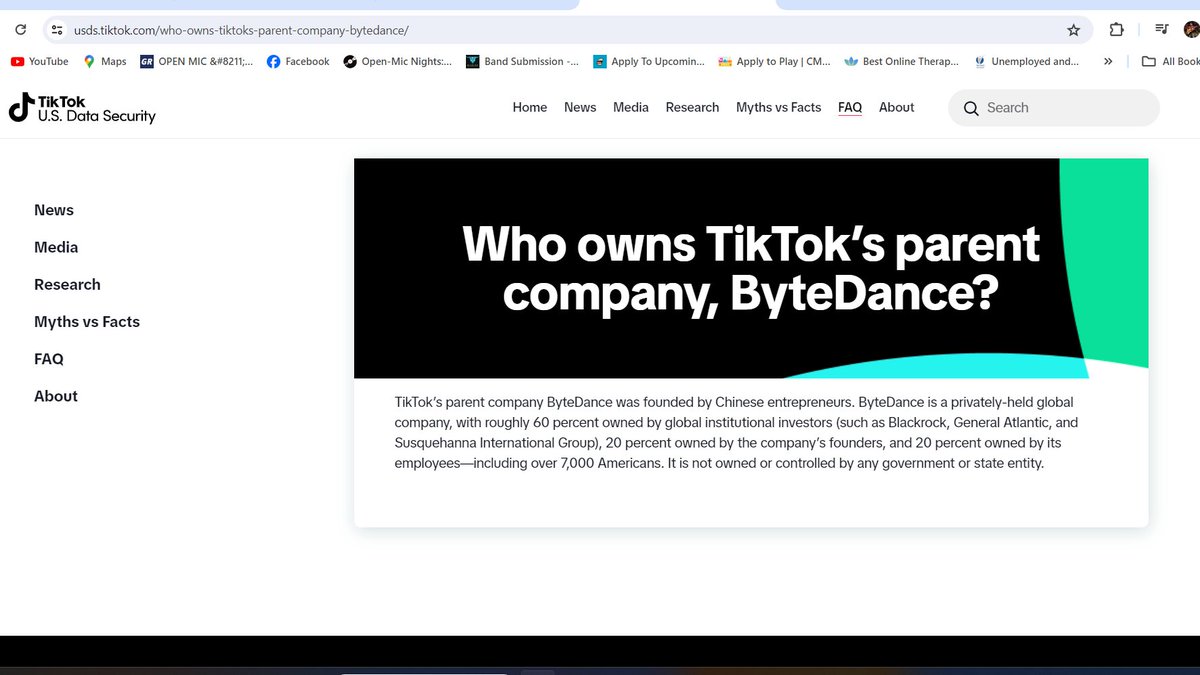Viewport: 1200px width, 675px height.
Task: Open the OPEN MIC bookmark
Action: [x=197, y=61]
